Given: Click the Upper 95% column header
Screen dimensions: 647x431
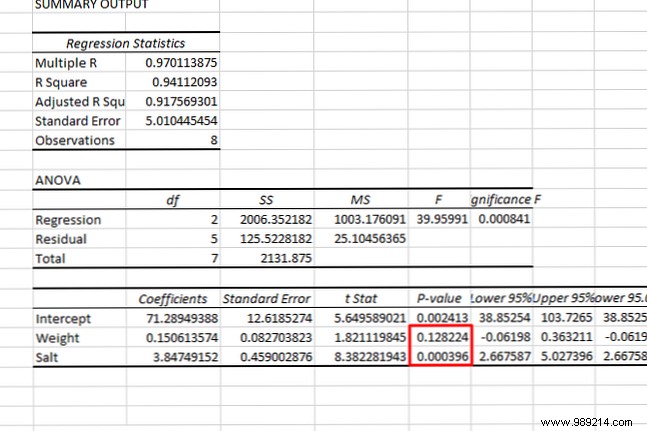Looking at the screenshot, I should click(563, 298).
